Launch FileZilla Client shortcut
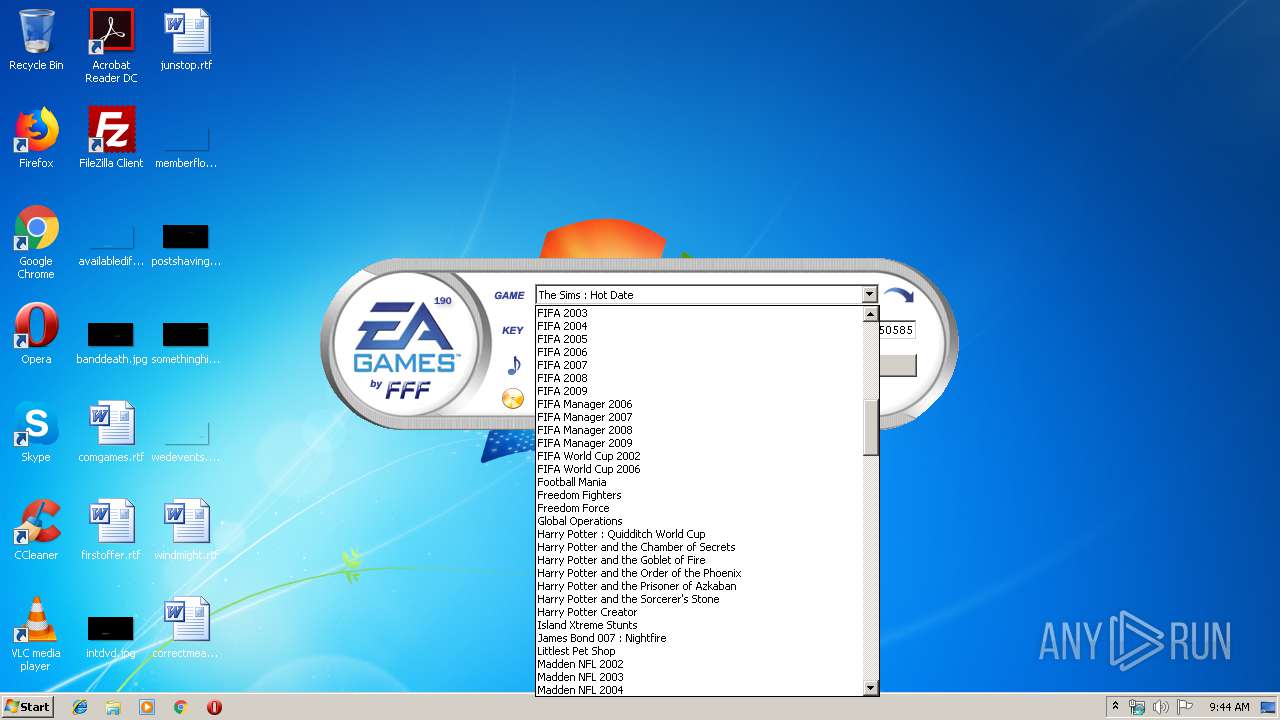This screenshot has height=720, width=1280. [x=111, y=138]
